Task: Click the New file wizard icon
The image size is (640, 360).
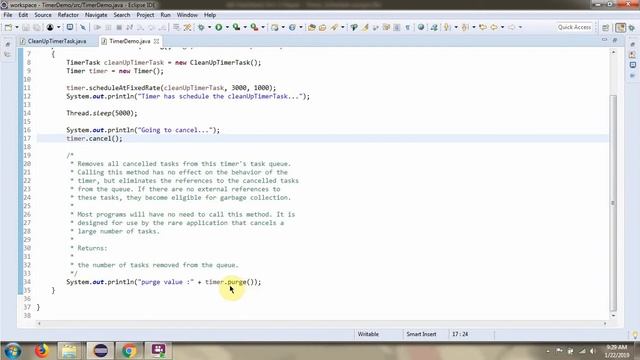Action: 8,27
